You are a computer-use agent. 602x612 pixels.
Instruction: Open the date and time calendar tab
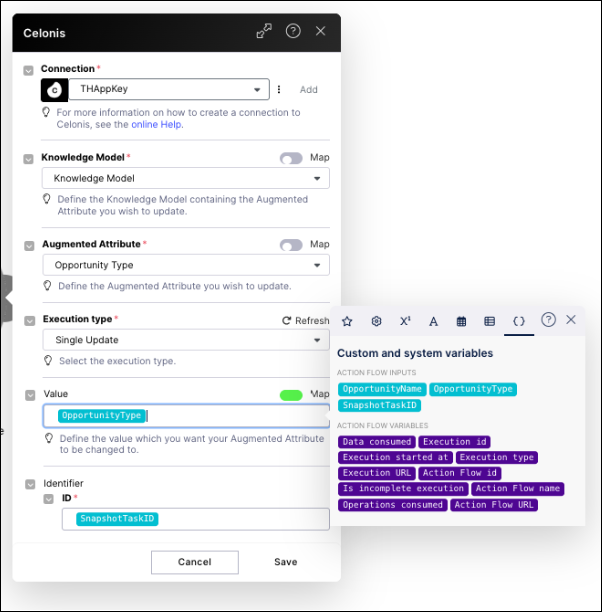coord(461,321)
